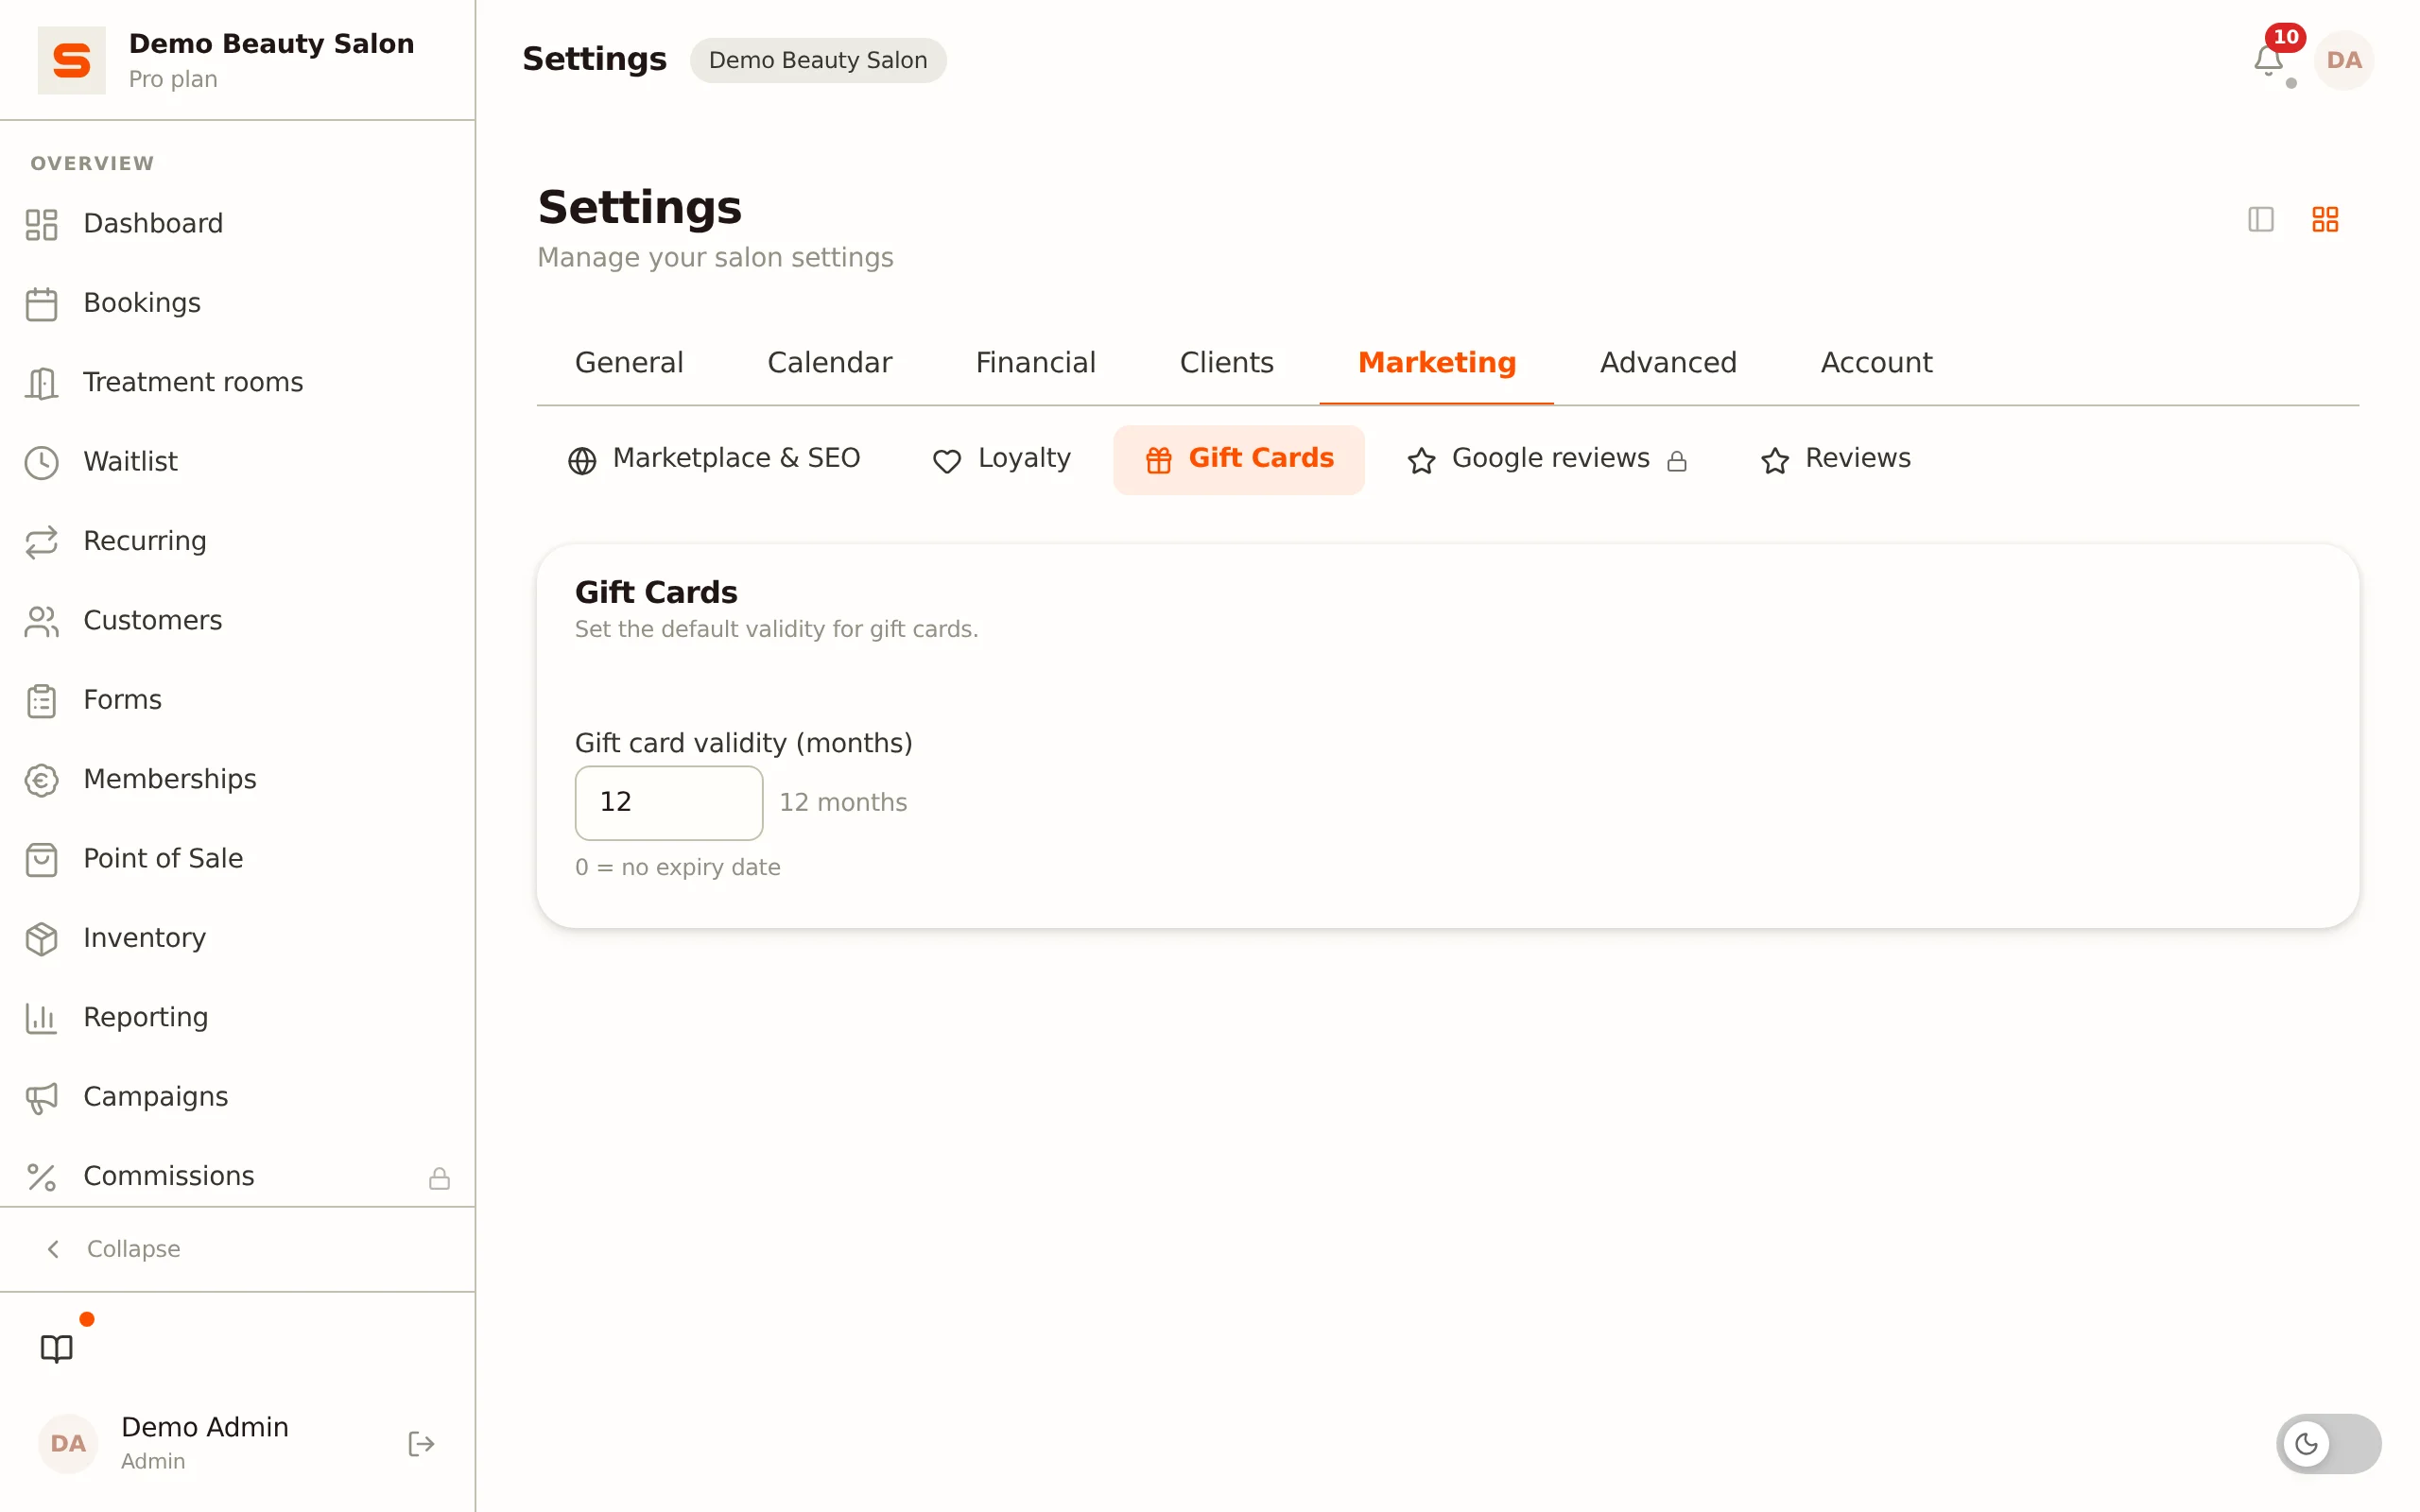Click the Marketplace globe icon
This screenshot has height=1512, width=2420.
click(x=582, y=460)
